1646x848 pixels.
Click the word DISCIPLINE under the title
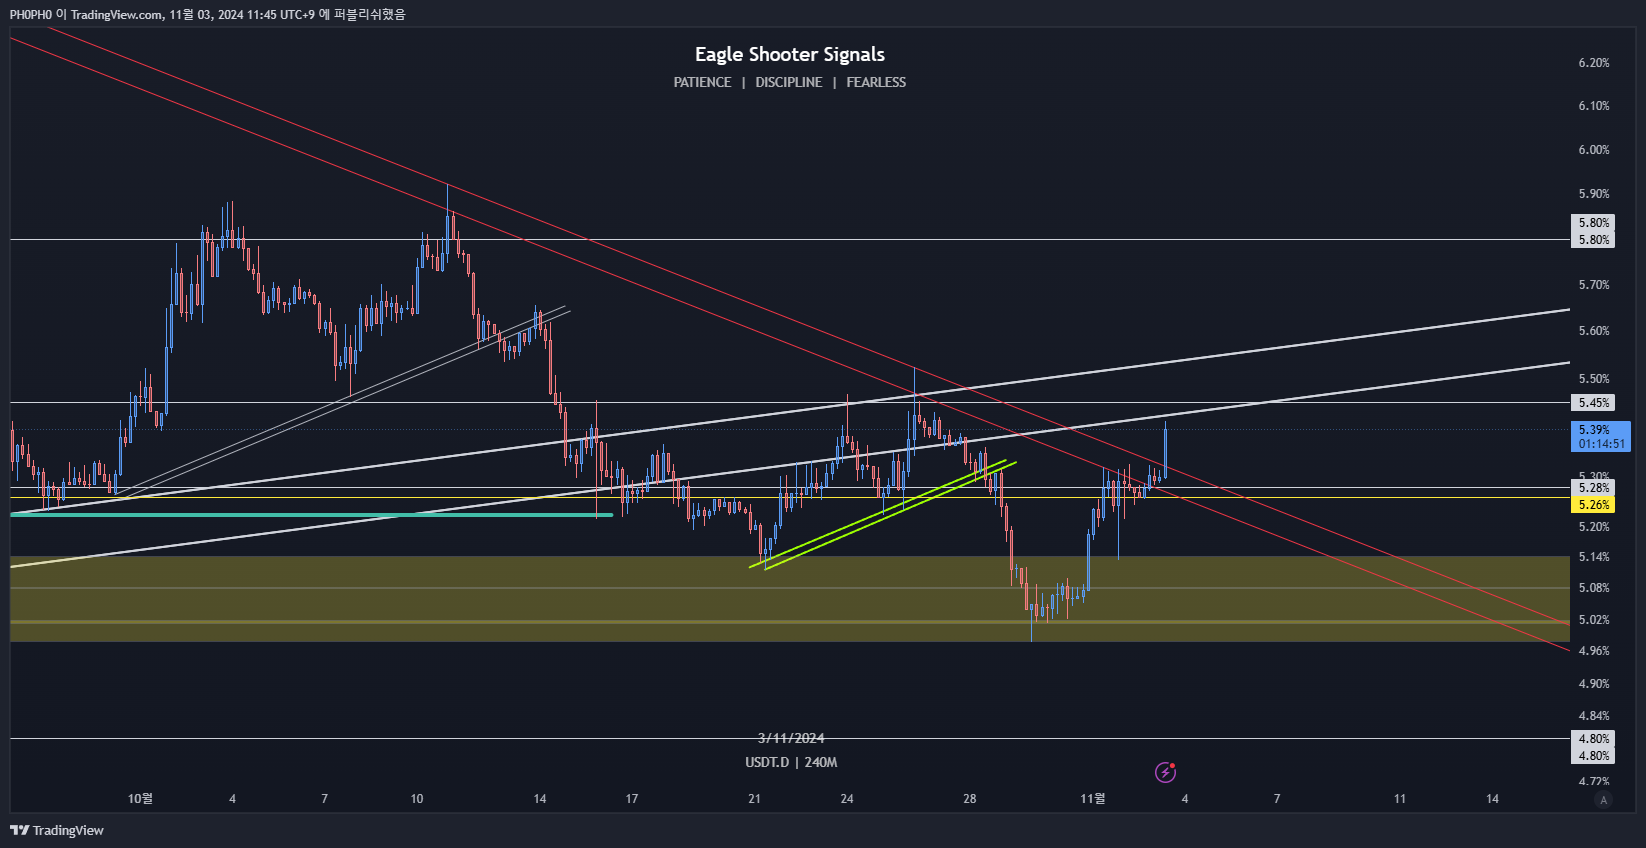(789, 82)
